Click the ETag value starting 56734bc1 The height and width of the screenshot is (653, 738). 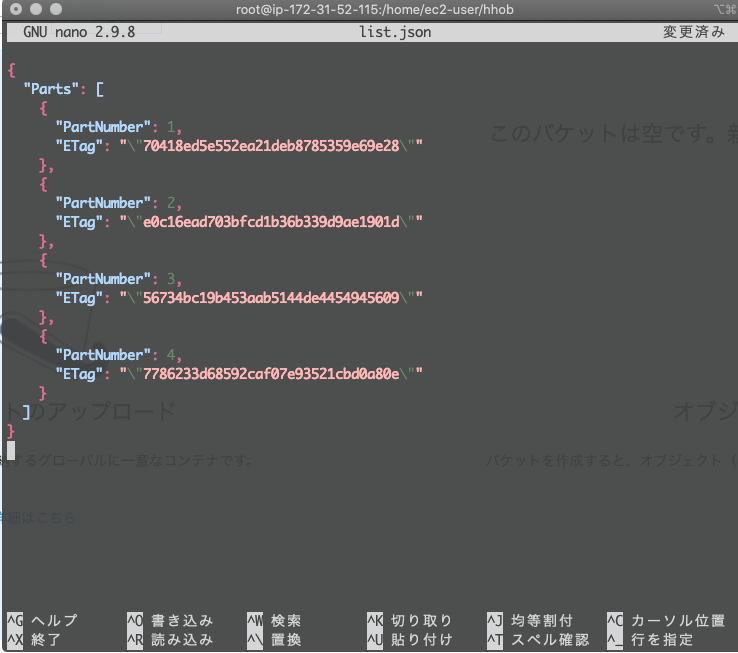tap(271, 298)
